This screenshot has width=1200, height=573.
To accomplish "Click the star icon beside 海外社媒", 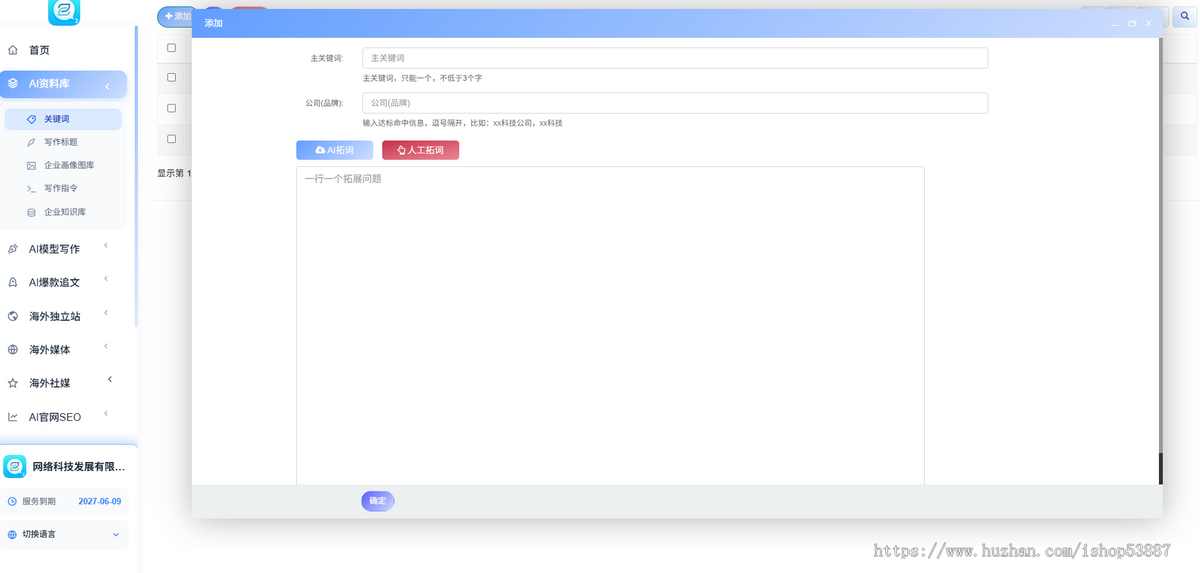I will click(13, 383).
